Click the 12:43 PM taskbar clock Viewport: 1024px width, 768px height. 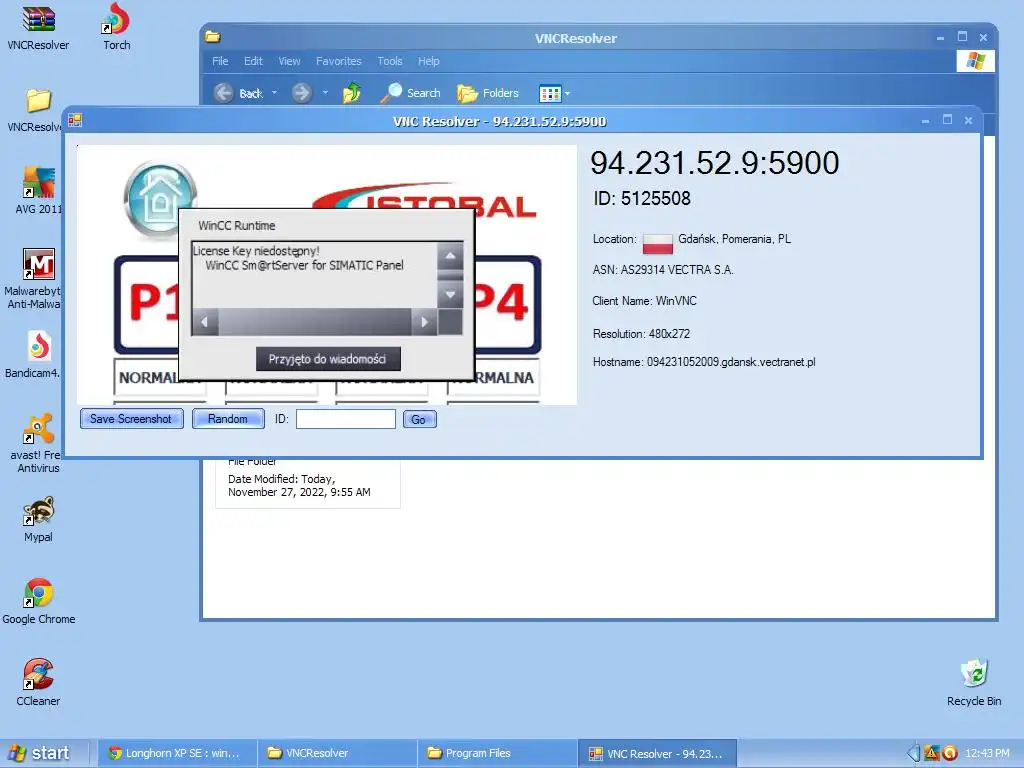pos(987,753)
